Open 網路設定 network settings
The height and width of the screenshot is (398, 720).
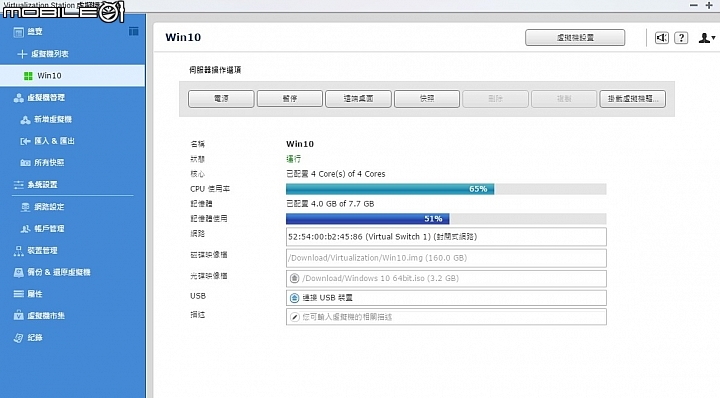click(43, 207)
